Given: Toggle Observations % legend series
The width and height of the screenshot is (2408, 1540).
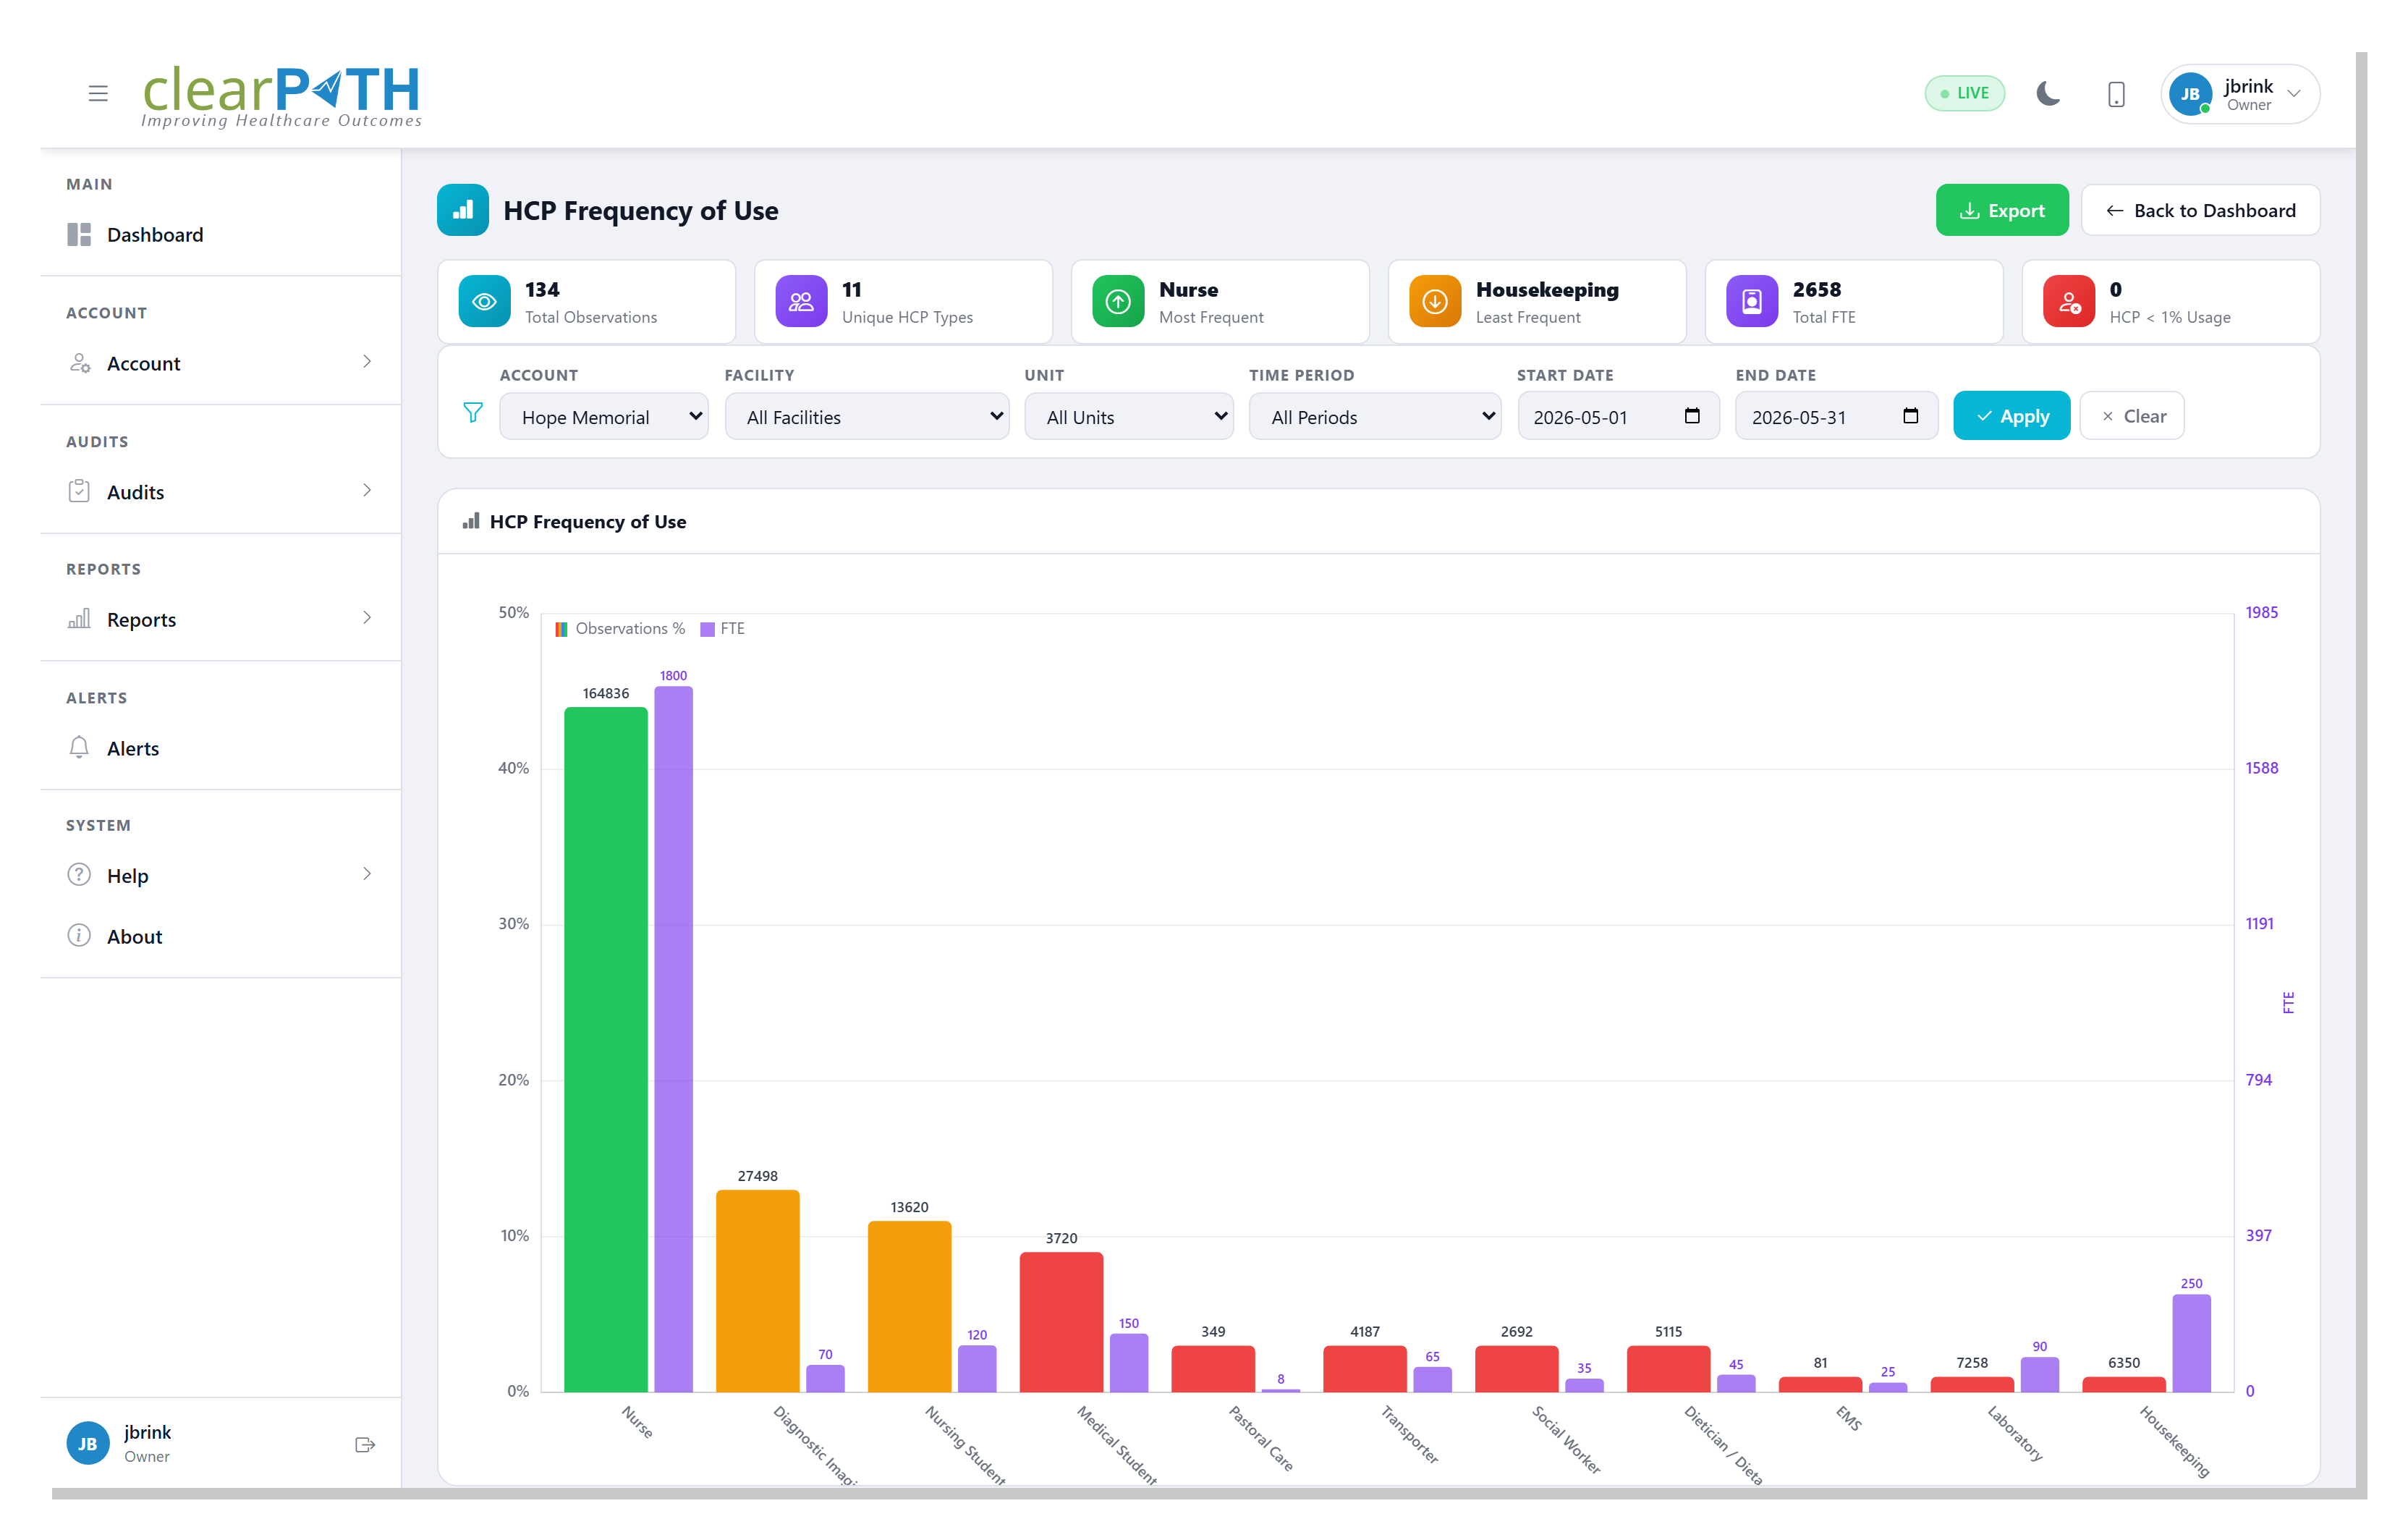Looking at the screenshot, I should pos(620,628).
